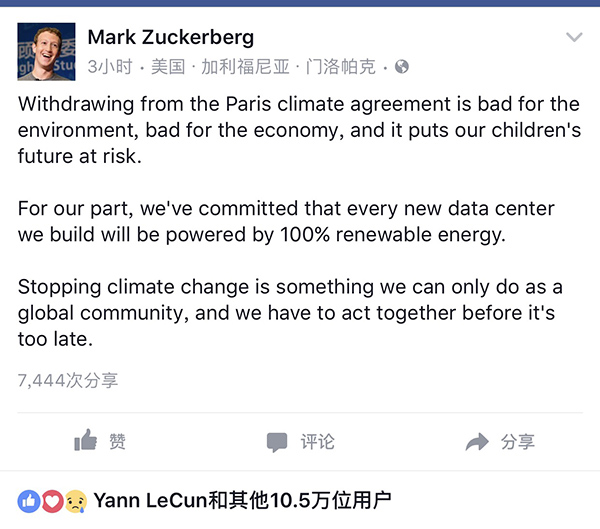Click the sad face reaction icon
Viewport: 600px width, 529px height.
pos(75,500)
